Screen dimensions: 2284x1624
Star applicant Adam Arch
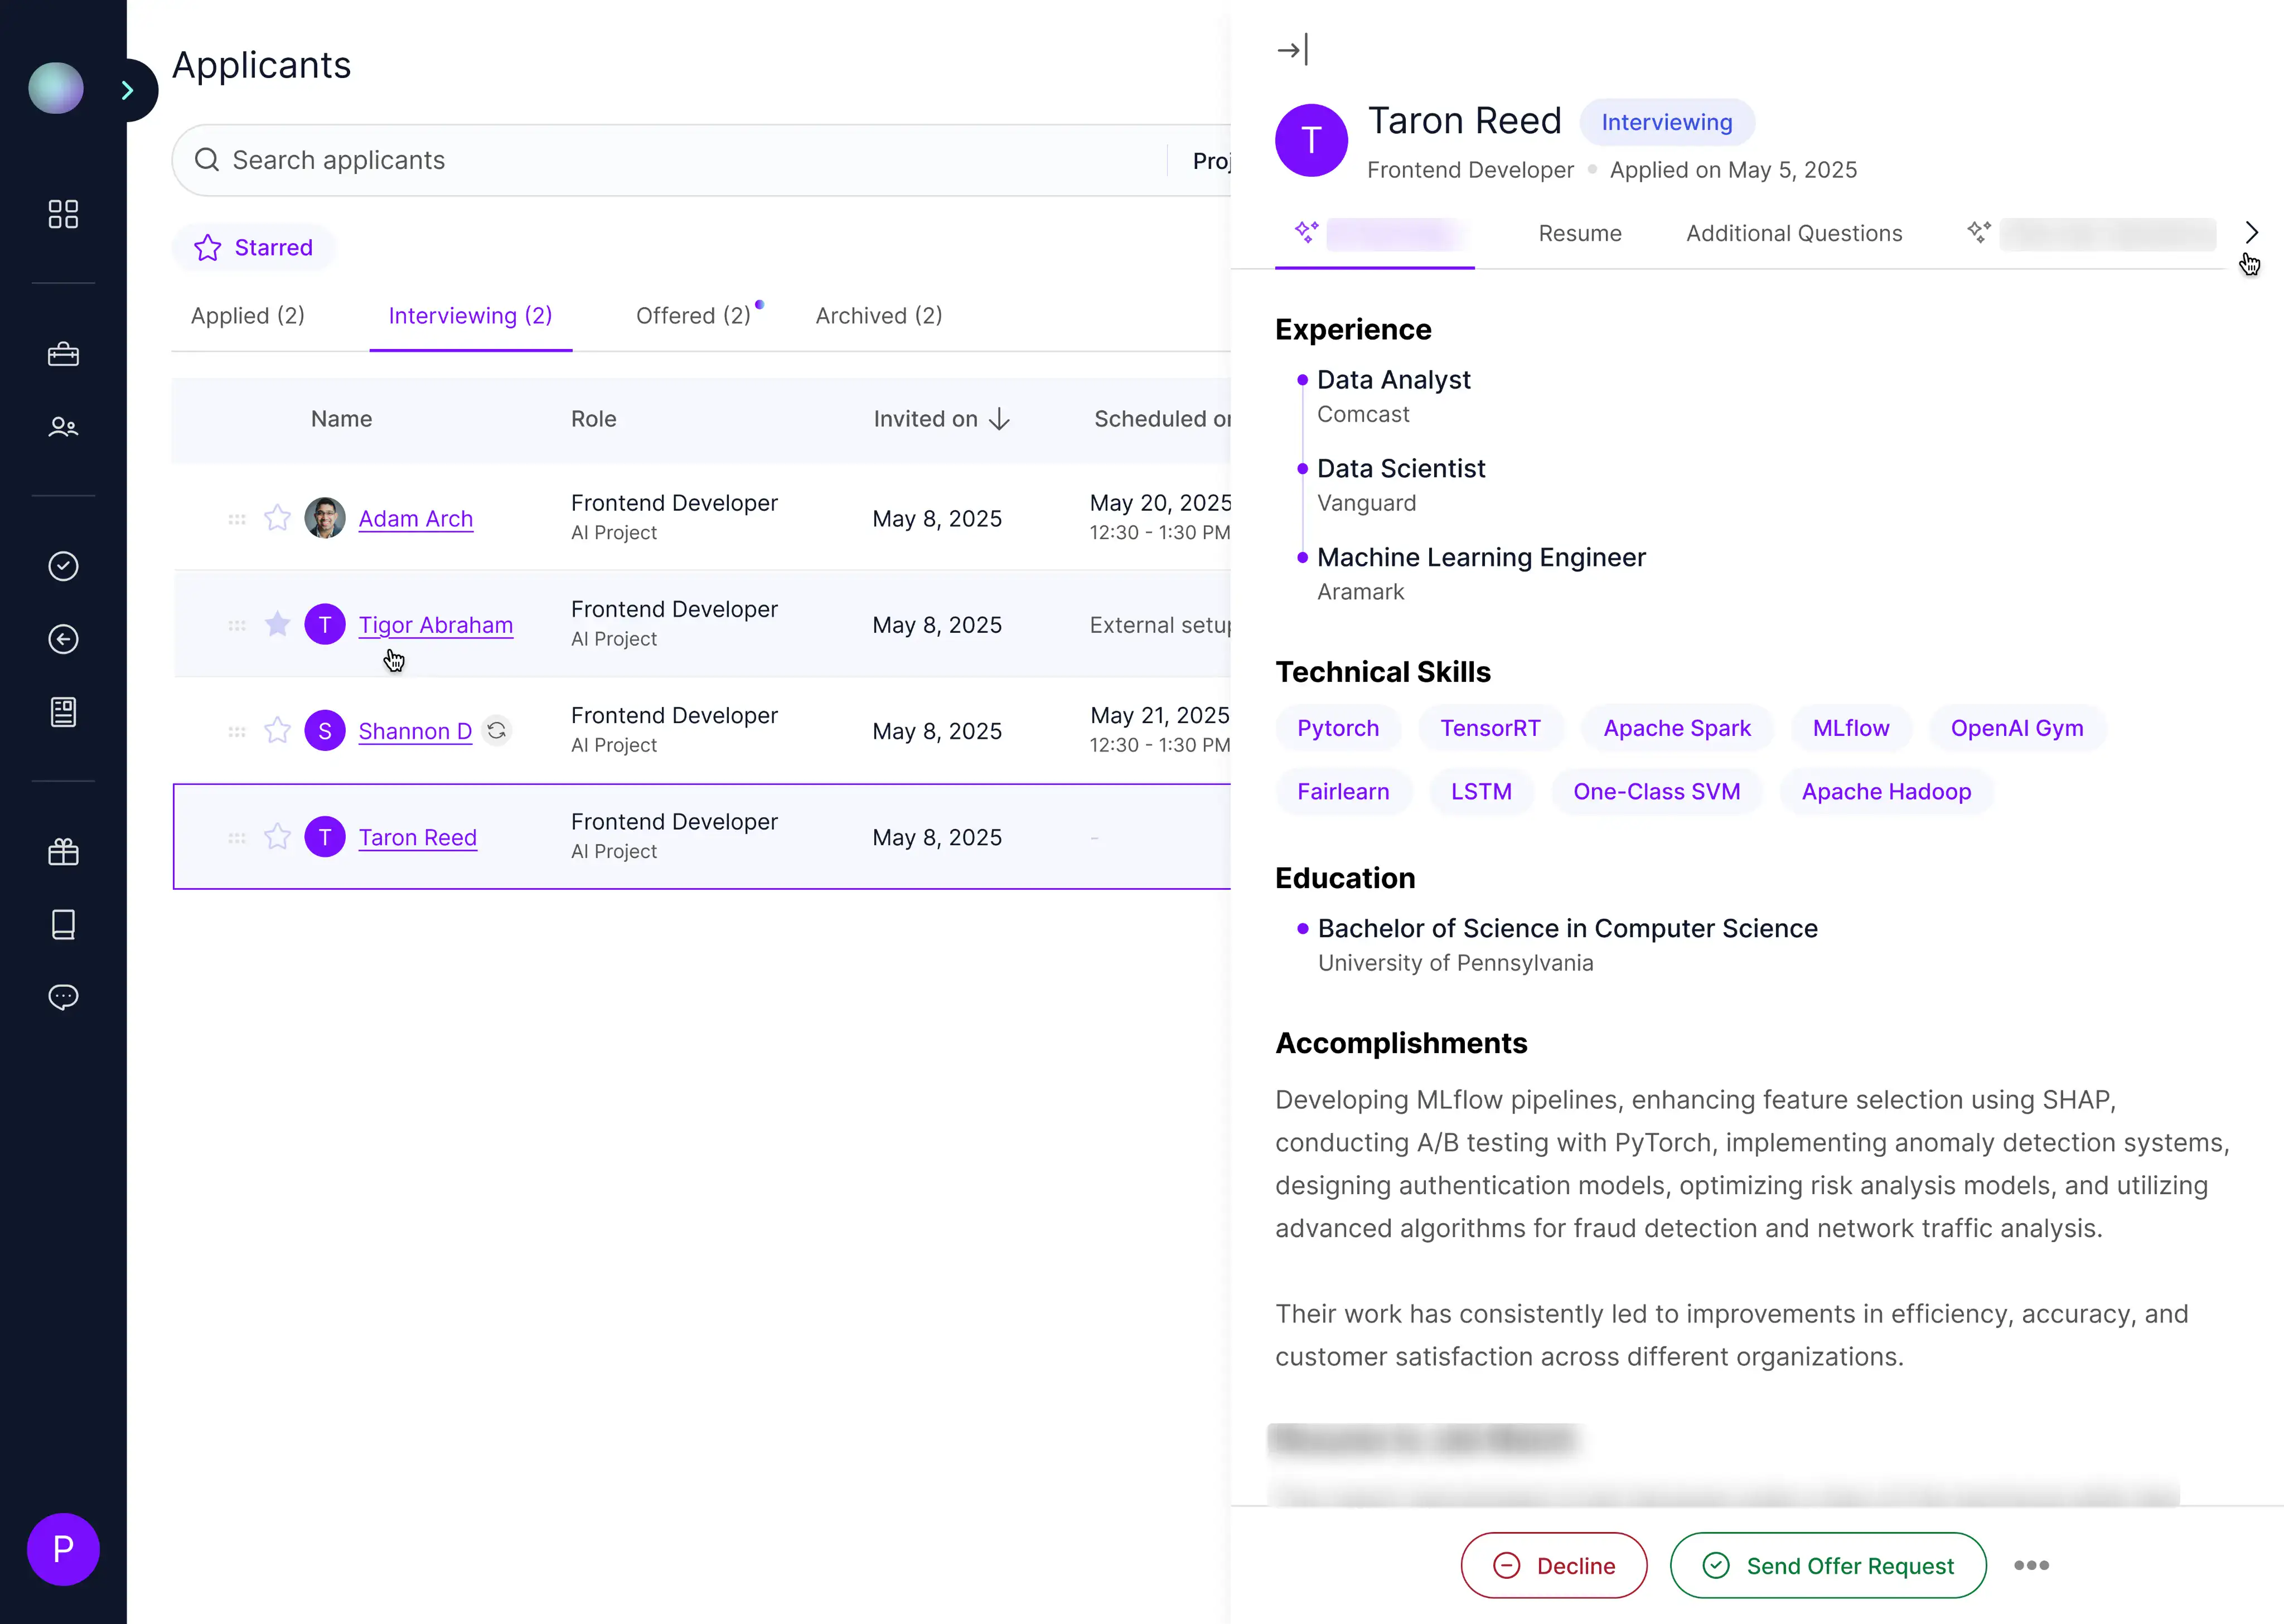(x=277, y=518)
